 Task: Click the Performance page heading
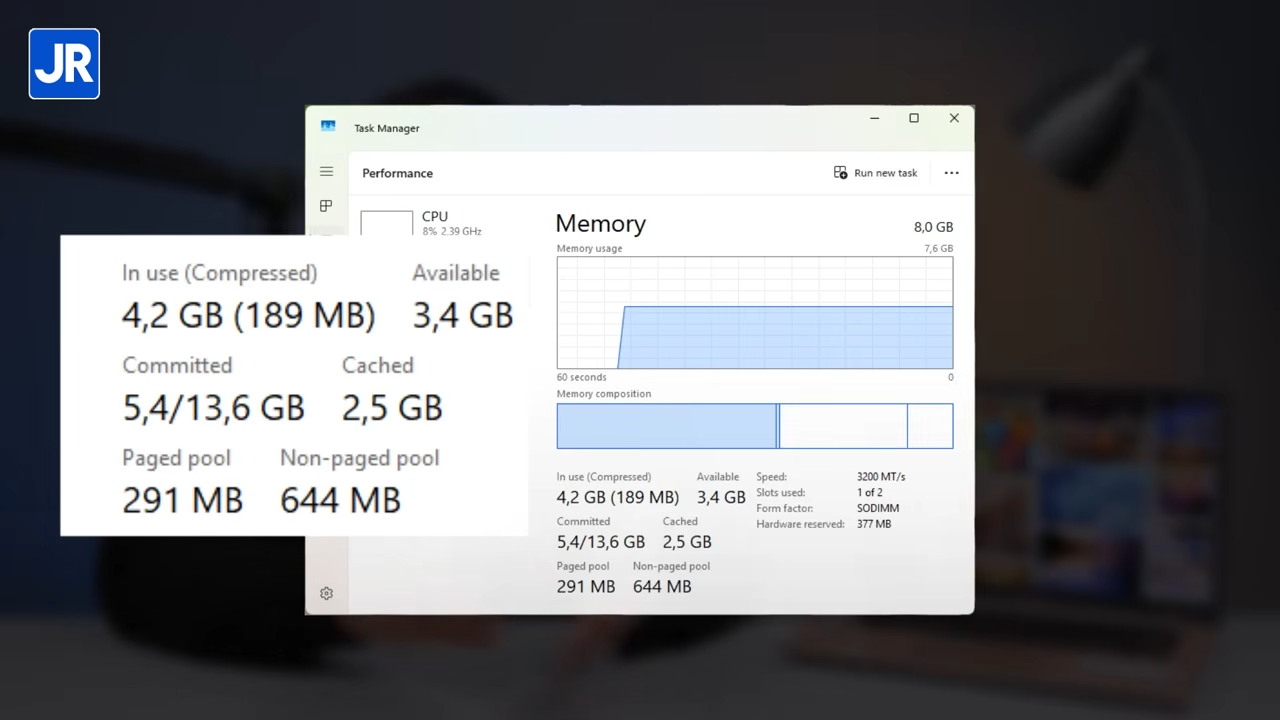[x=397, y=172]
